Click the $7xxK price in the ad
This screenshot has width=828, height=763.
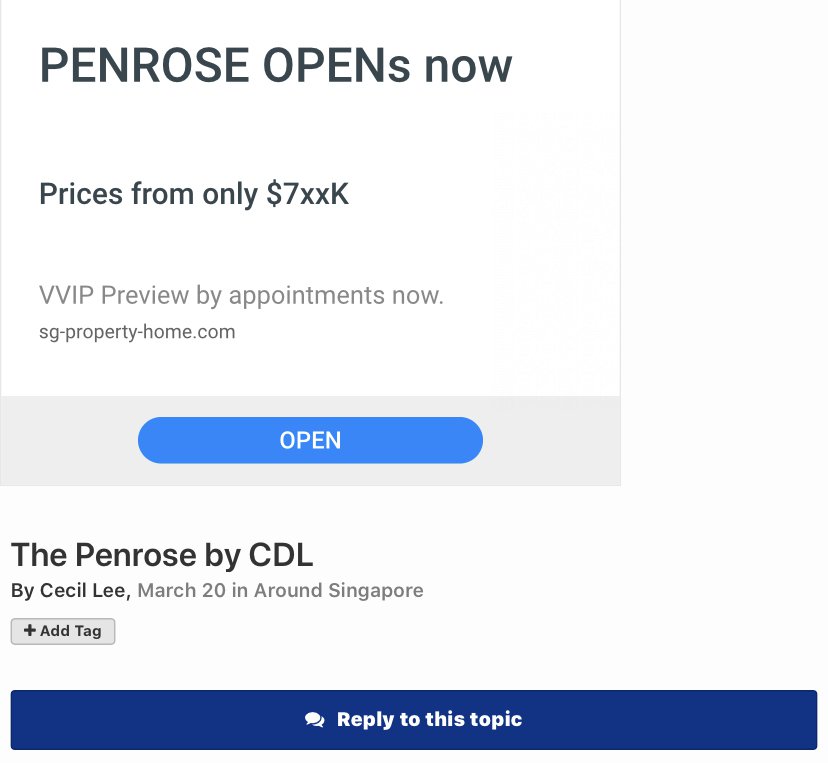point(307,194)
